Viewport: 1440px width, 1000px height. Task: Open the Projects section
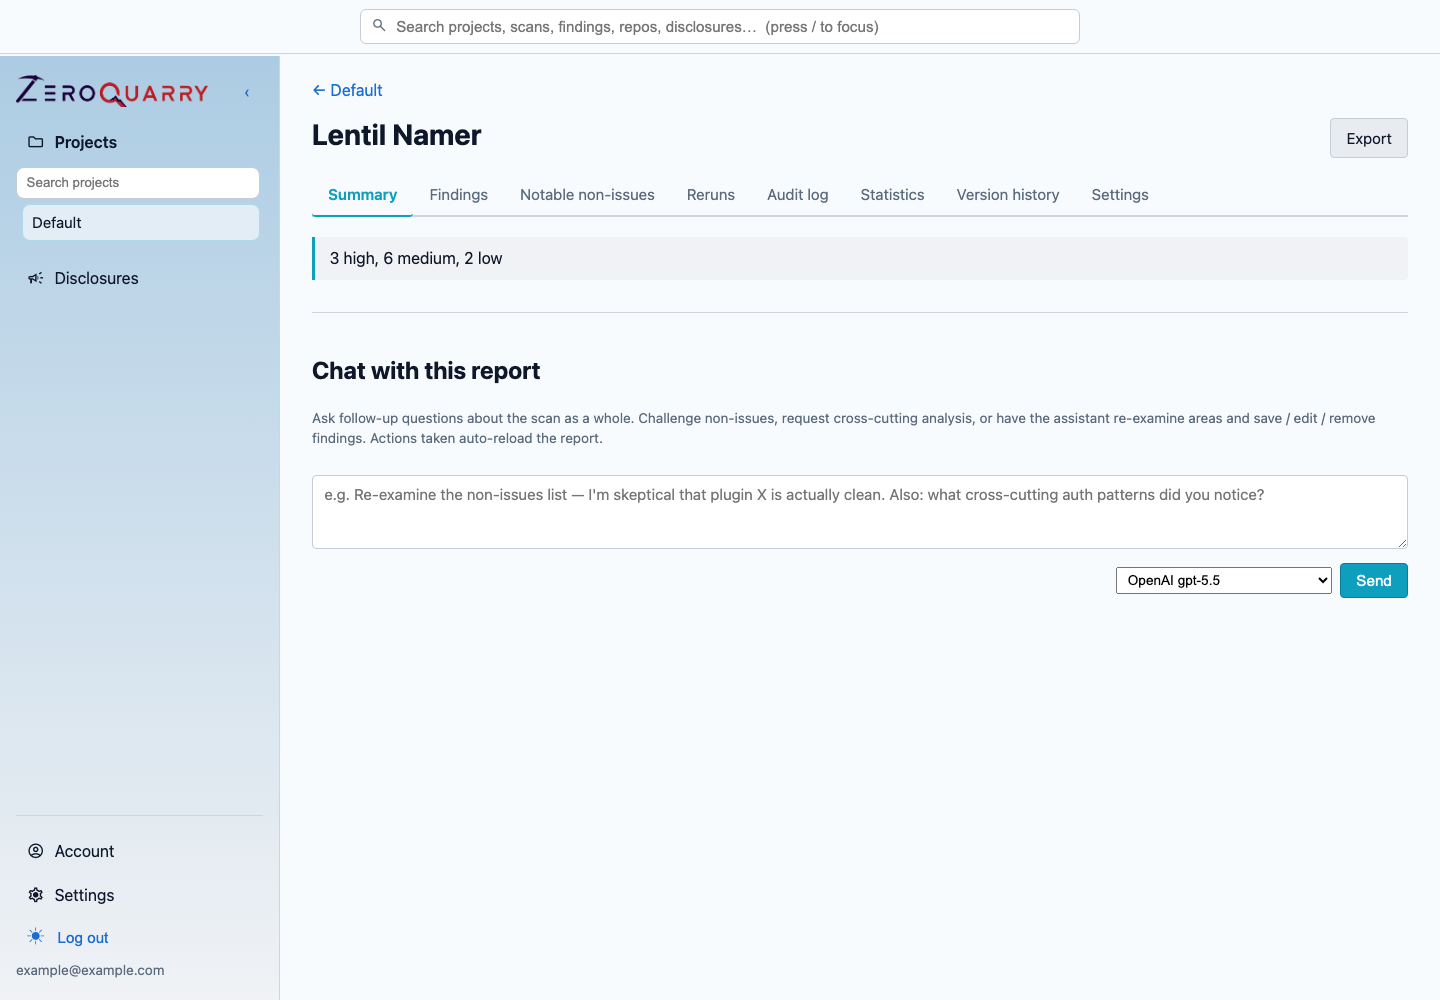[86, 142]
